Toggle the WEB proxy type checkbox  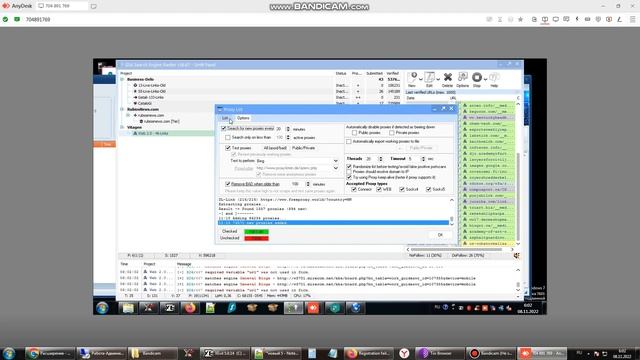point(379,189)
